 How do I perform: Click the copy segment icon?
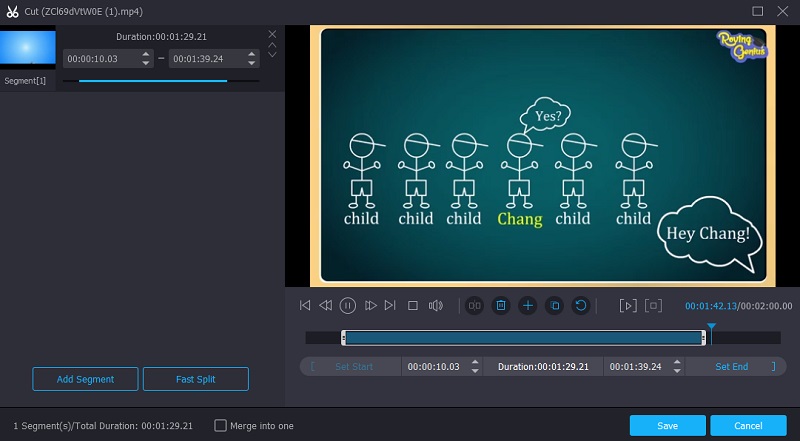(x=554, y=305)
